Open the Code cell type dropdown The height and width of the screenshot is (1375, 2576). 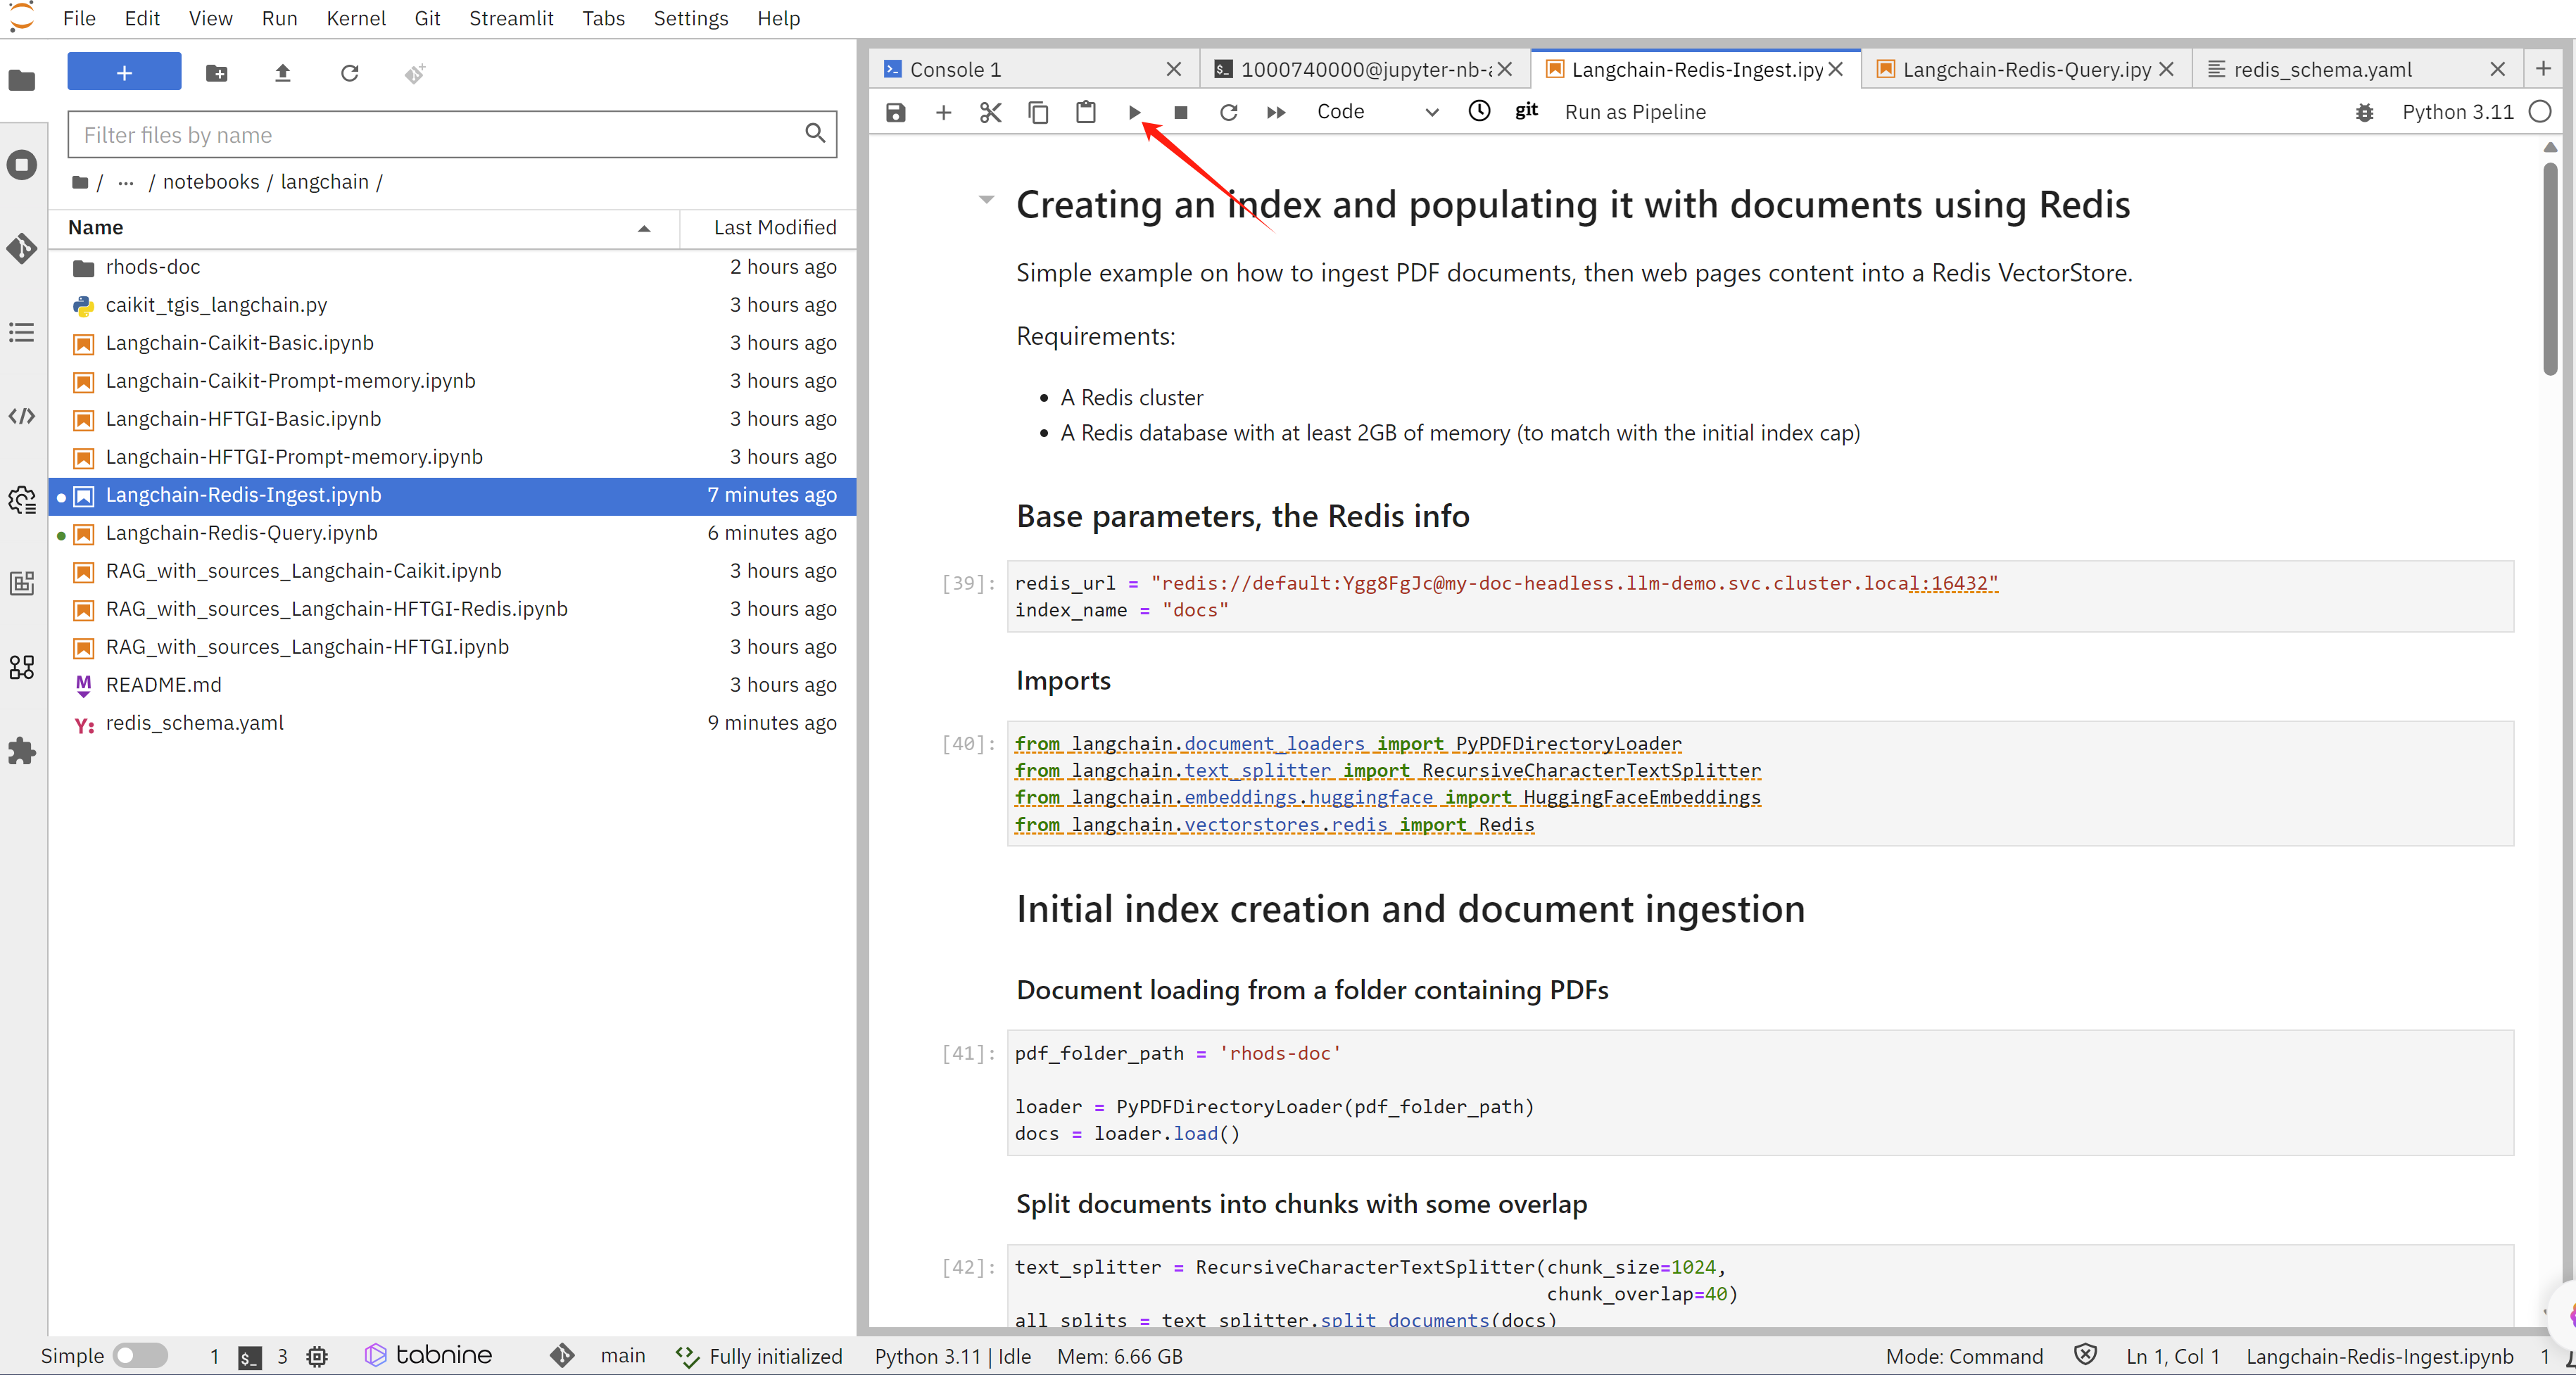click(1377, 112)
